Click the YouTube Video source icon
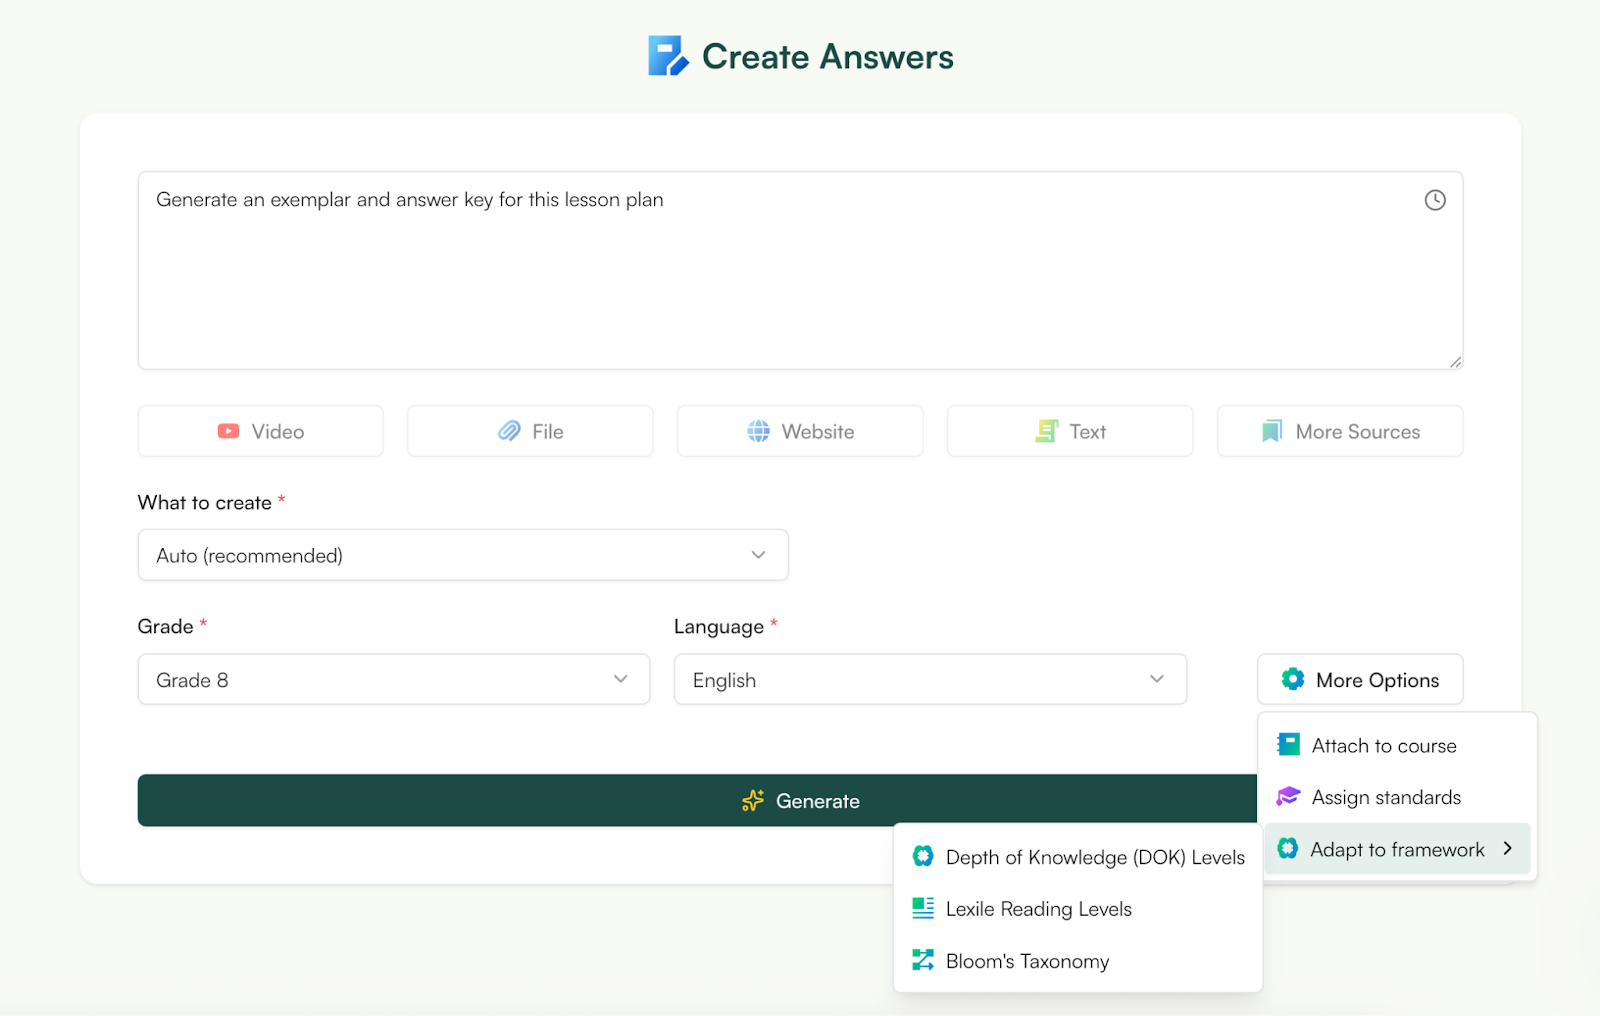Viewport: 1600px width, 1016px height. 228,431
